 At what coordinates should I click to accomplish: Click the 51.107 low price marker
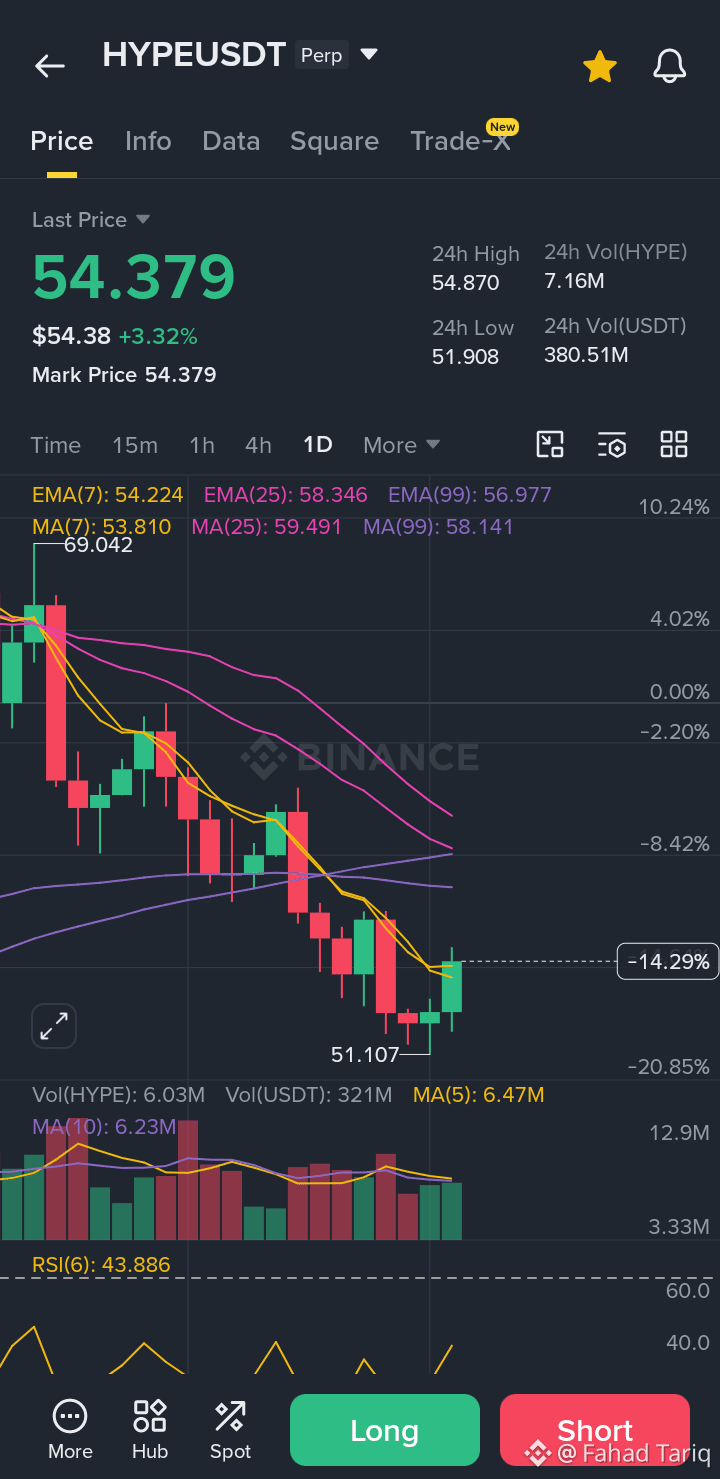pyautogui.click(x=365, y=1054)
